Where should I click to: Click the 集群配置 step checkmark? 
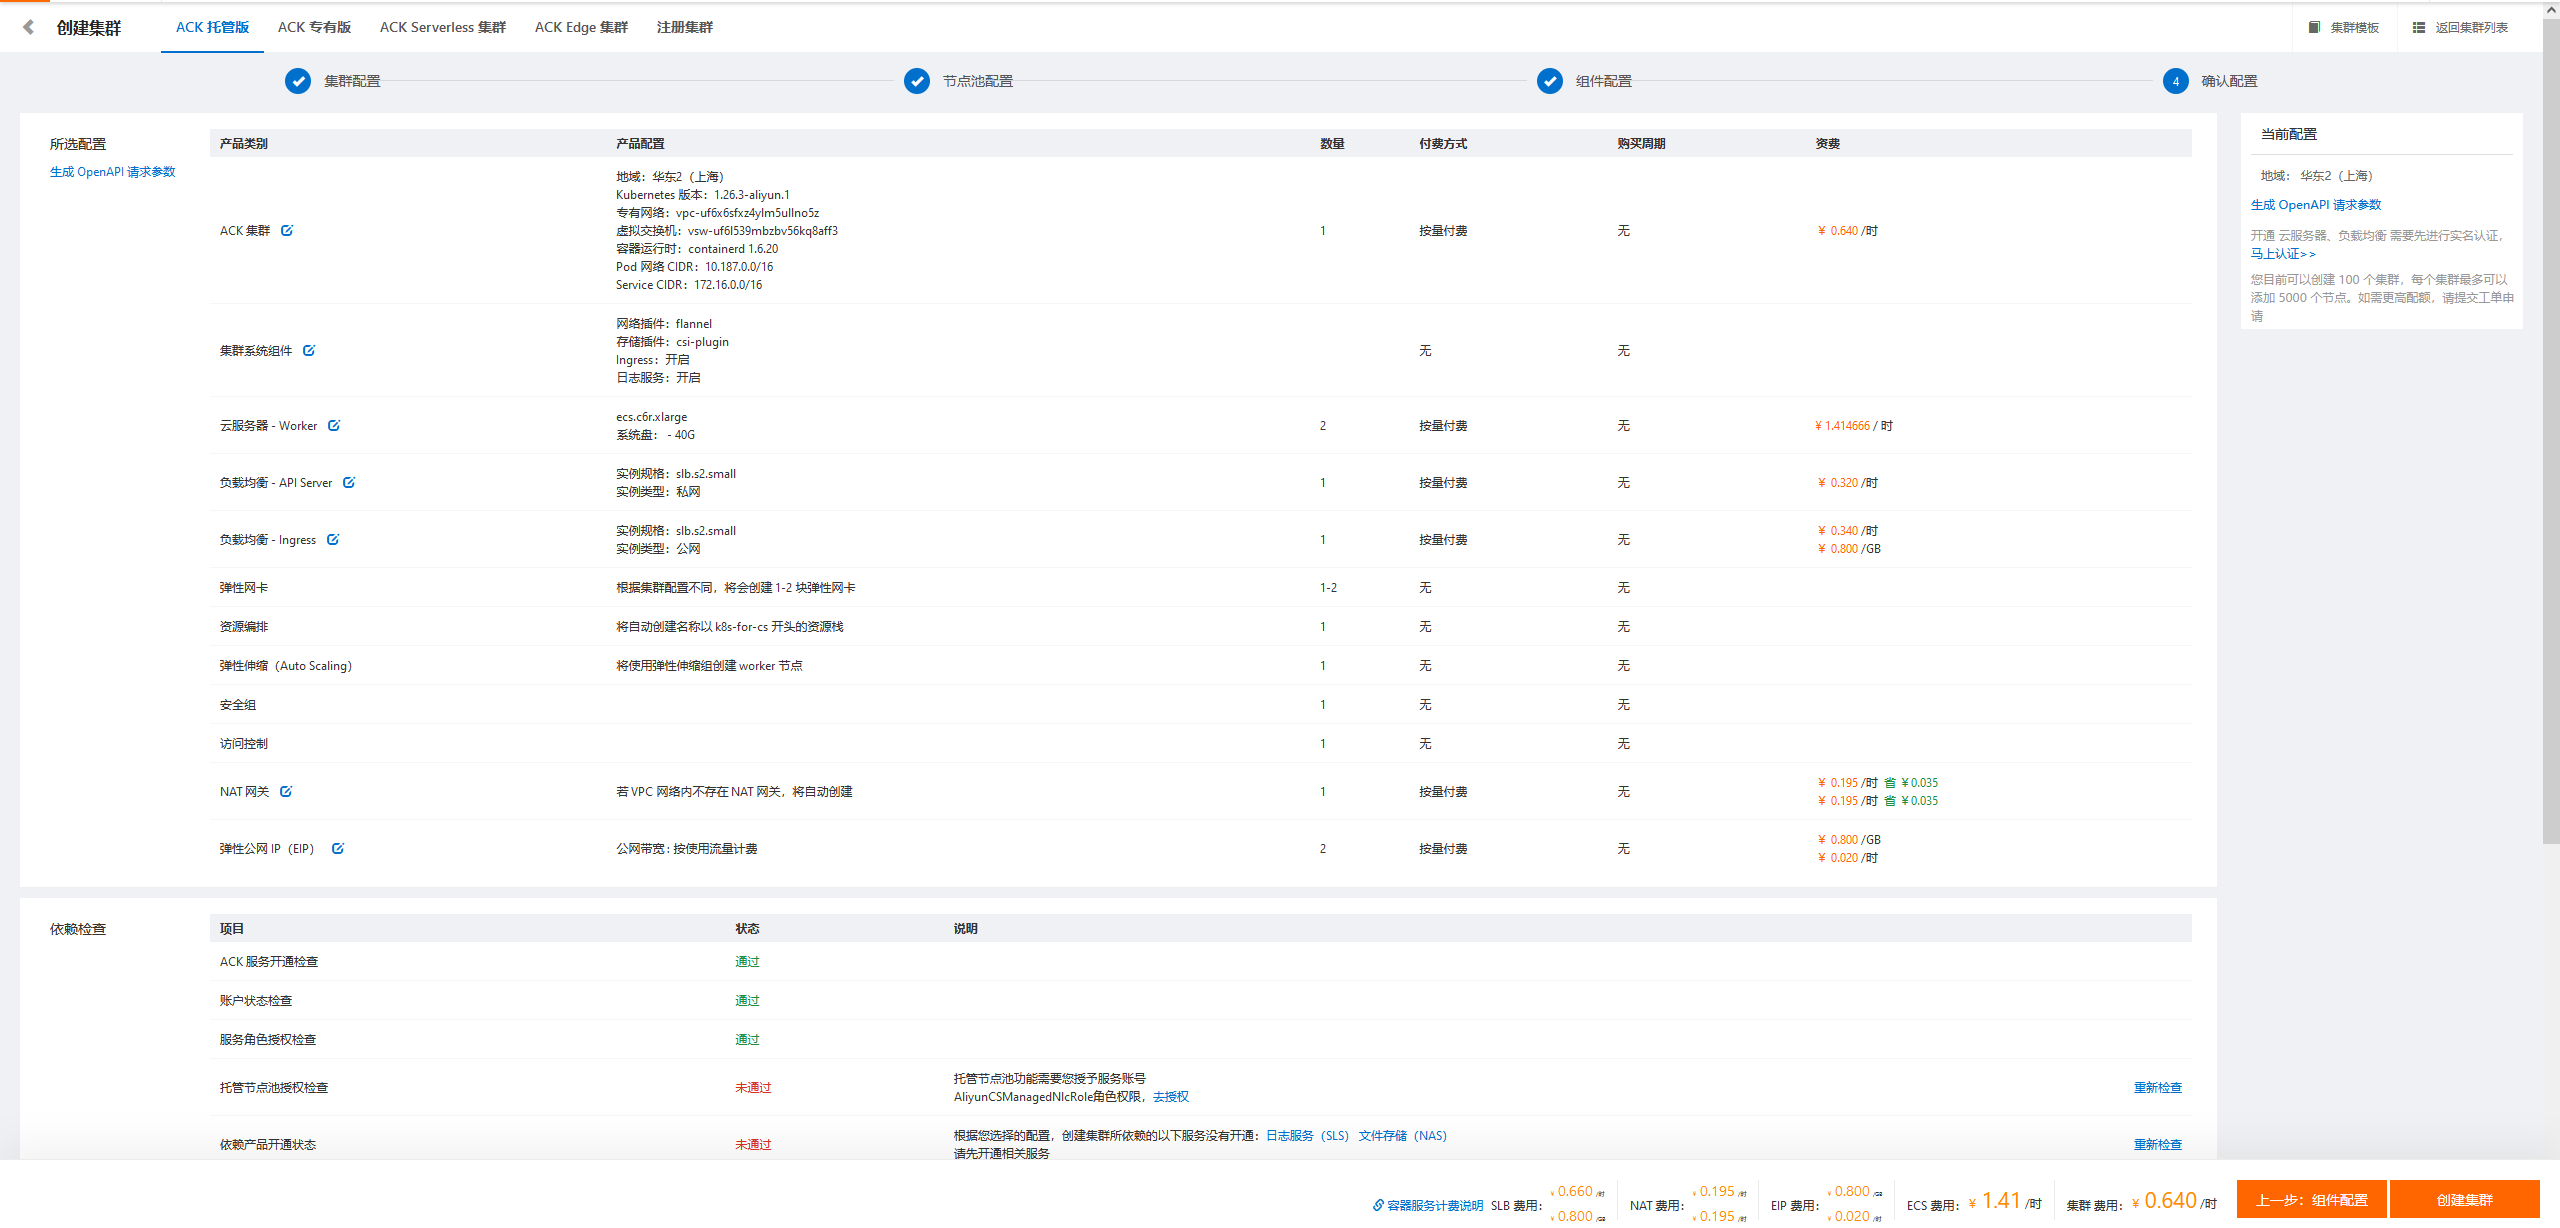tap(298, 81)
